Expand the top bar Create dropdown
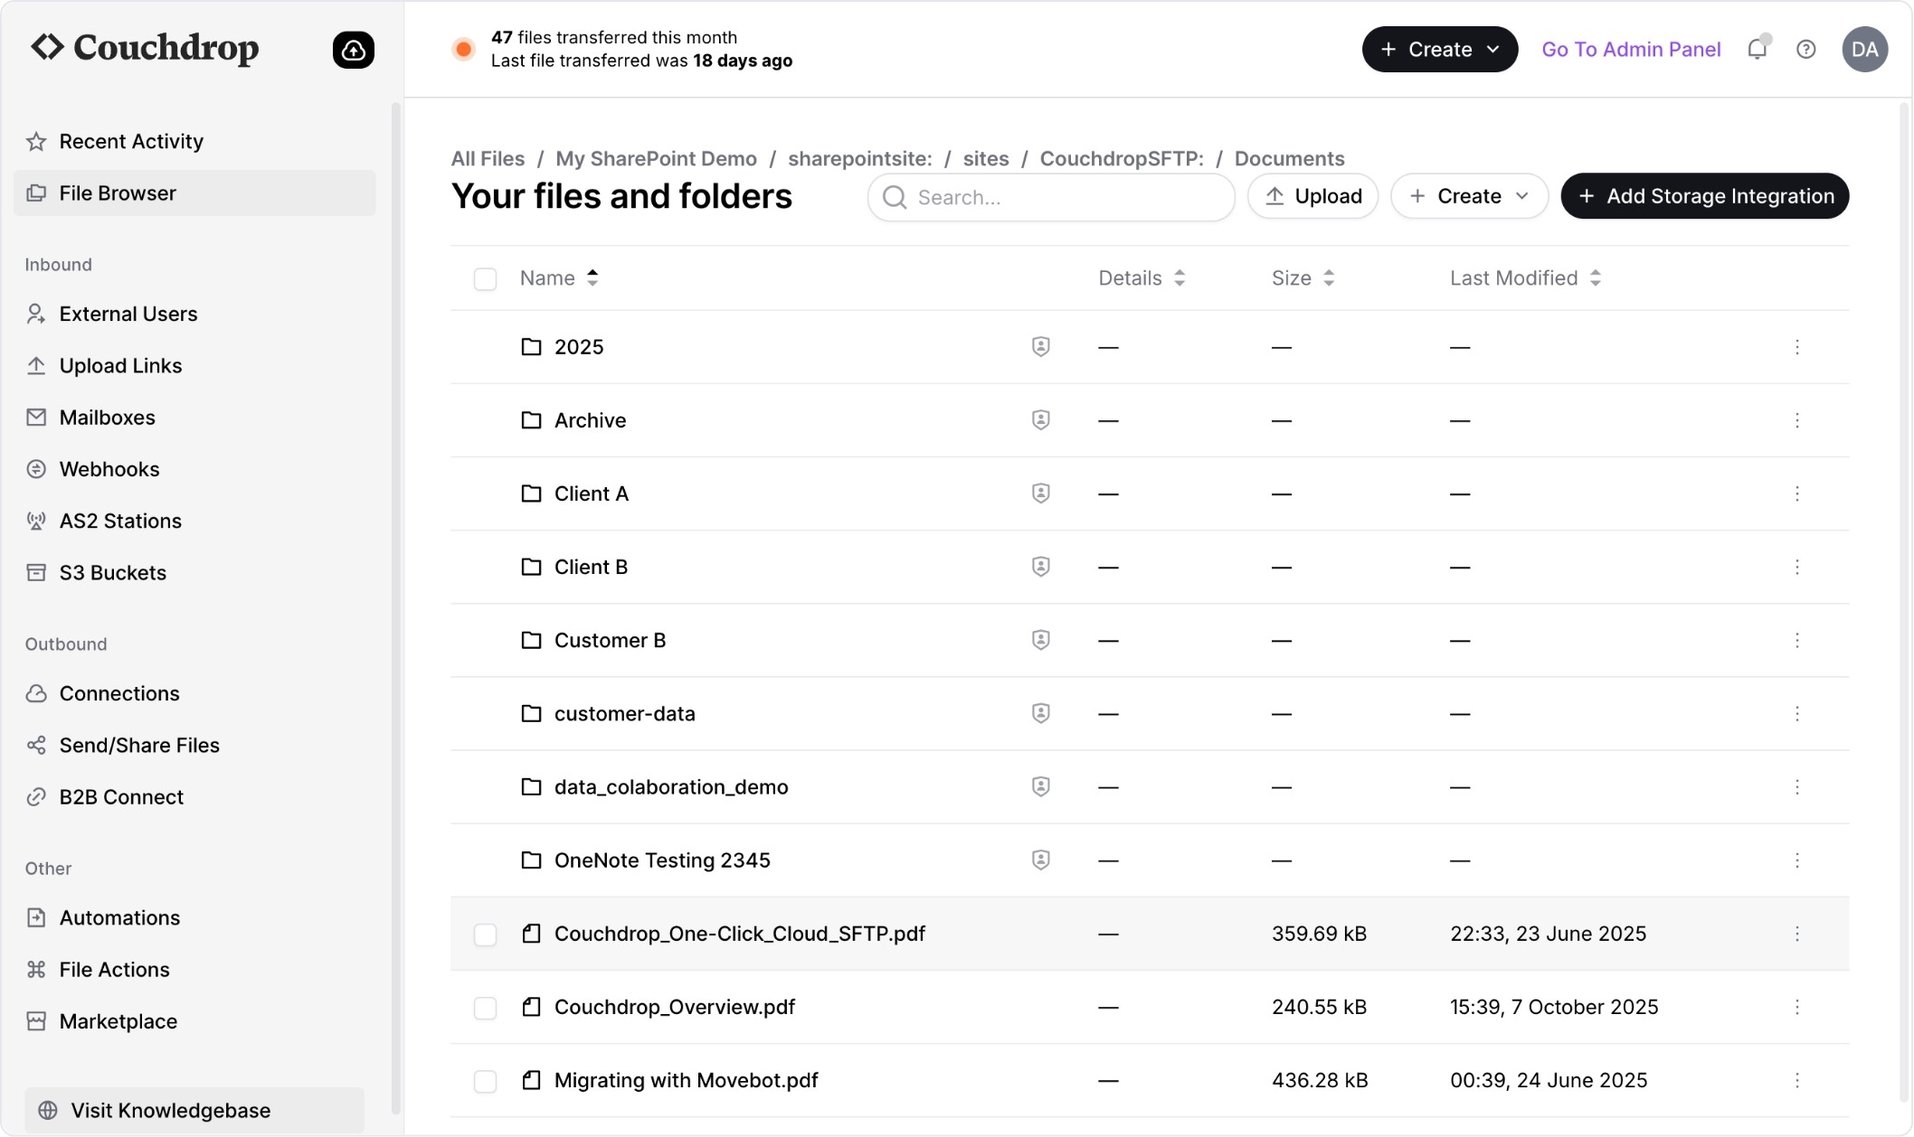 click(1439, 49)
